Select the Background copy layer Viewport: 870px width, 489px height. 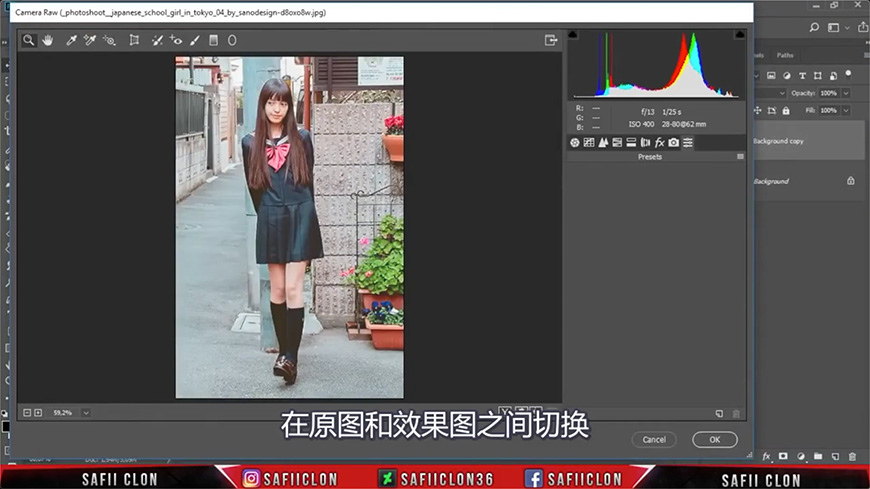pos(810,141)
